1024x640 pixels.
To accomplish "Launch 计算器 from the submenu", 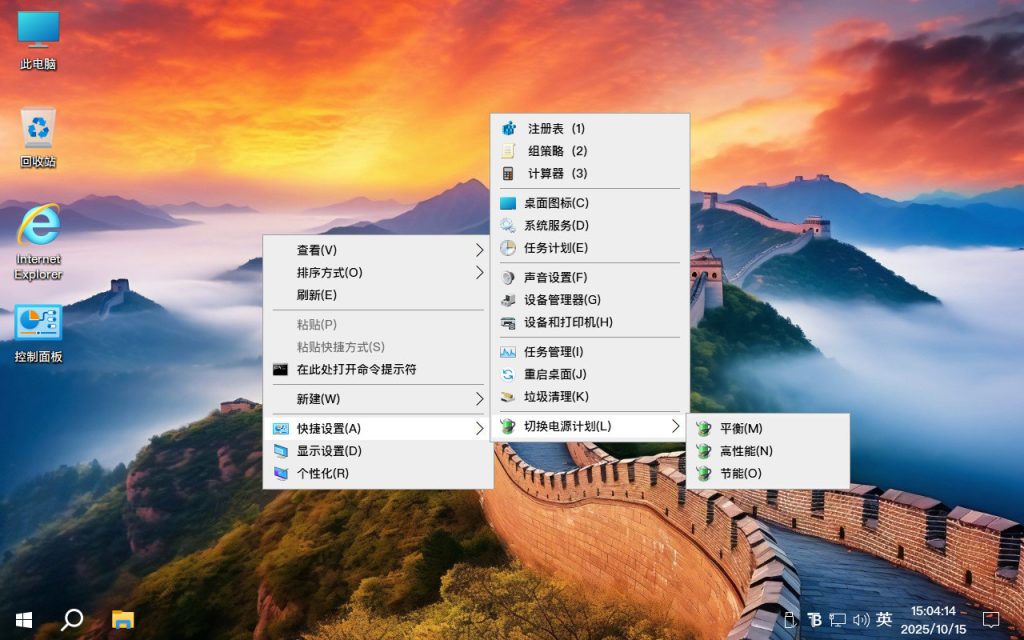I will (550, 172).
